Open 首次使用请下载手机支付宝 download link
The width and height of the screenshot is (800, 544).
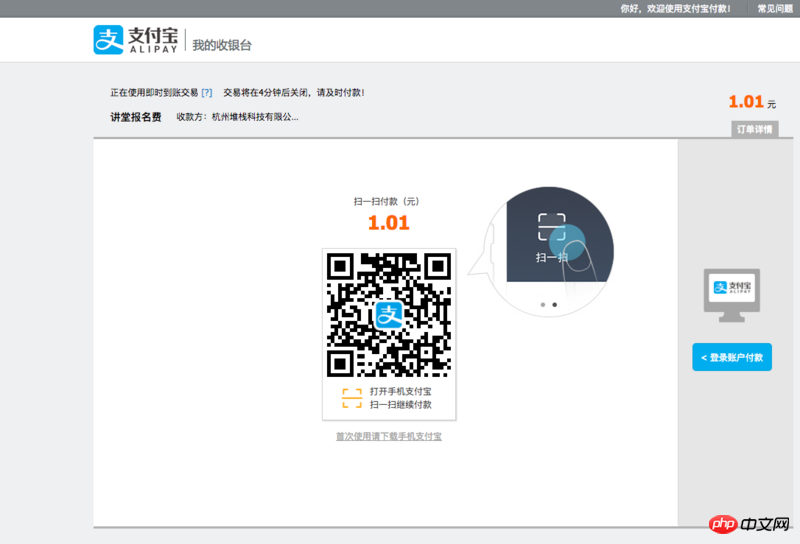[389, 436]
